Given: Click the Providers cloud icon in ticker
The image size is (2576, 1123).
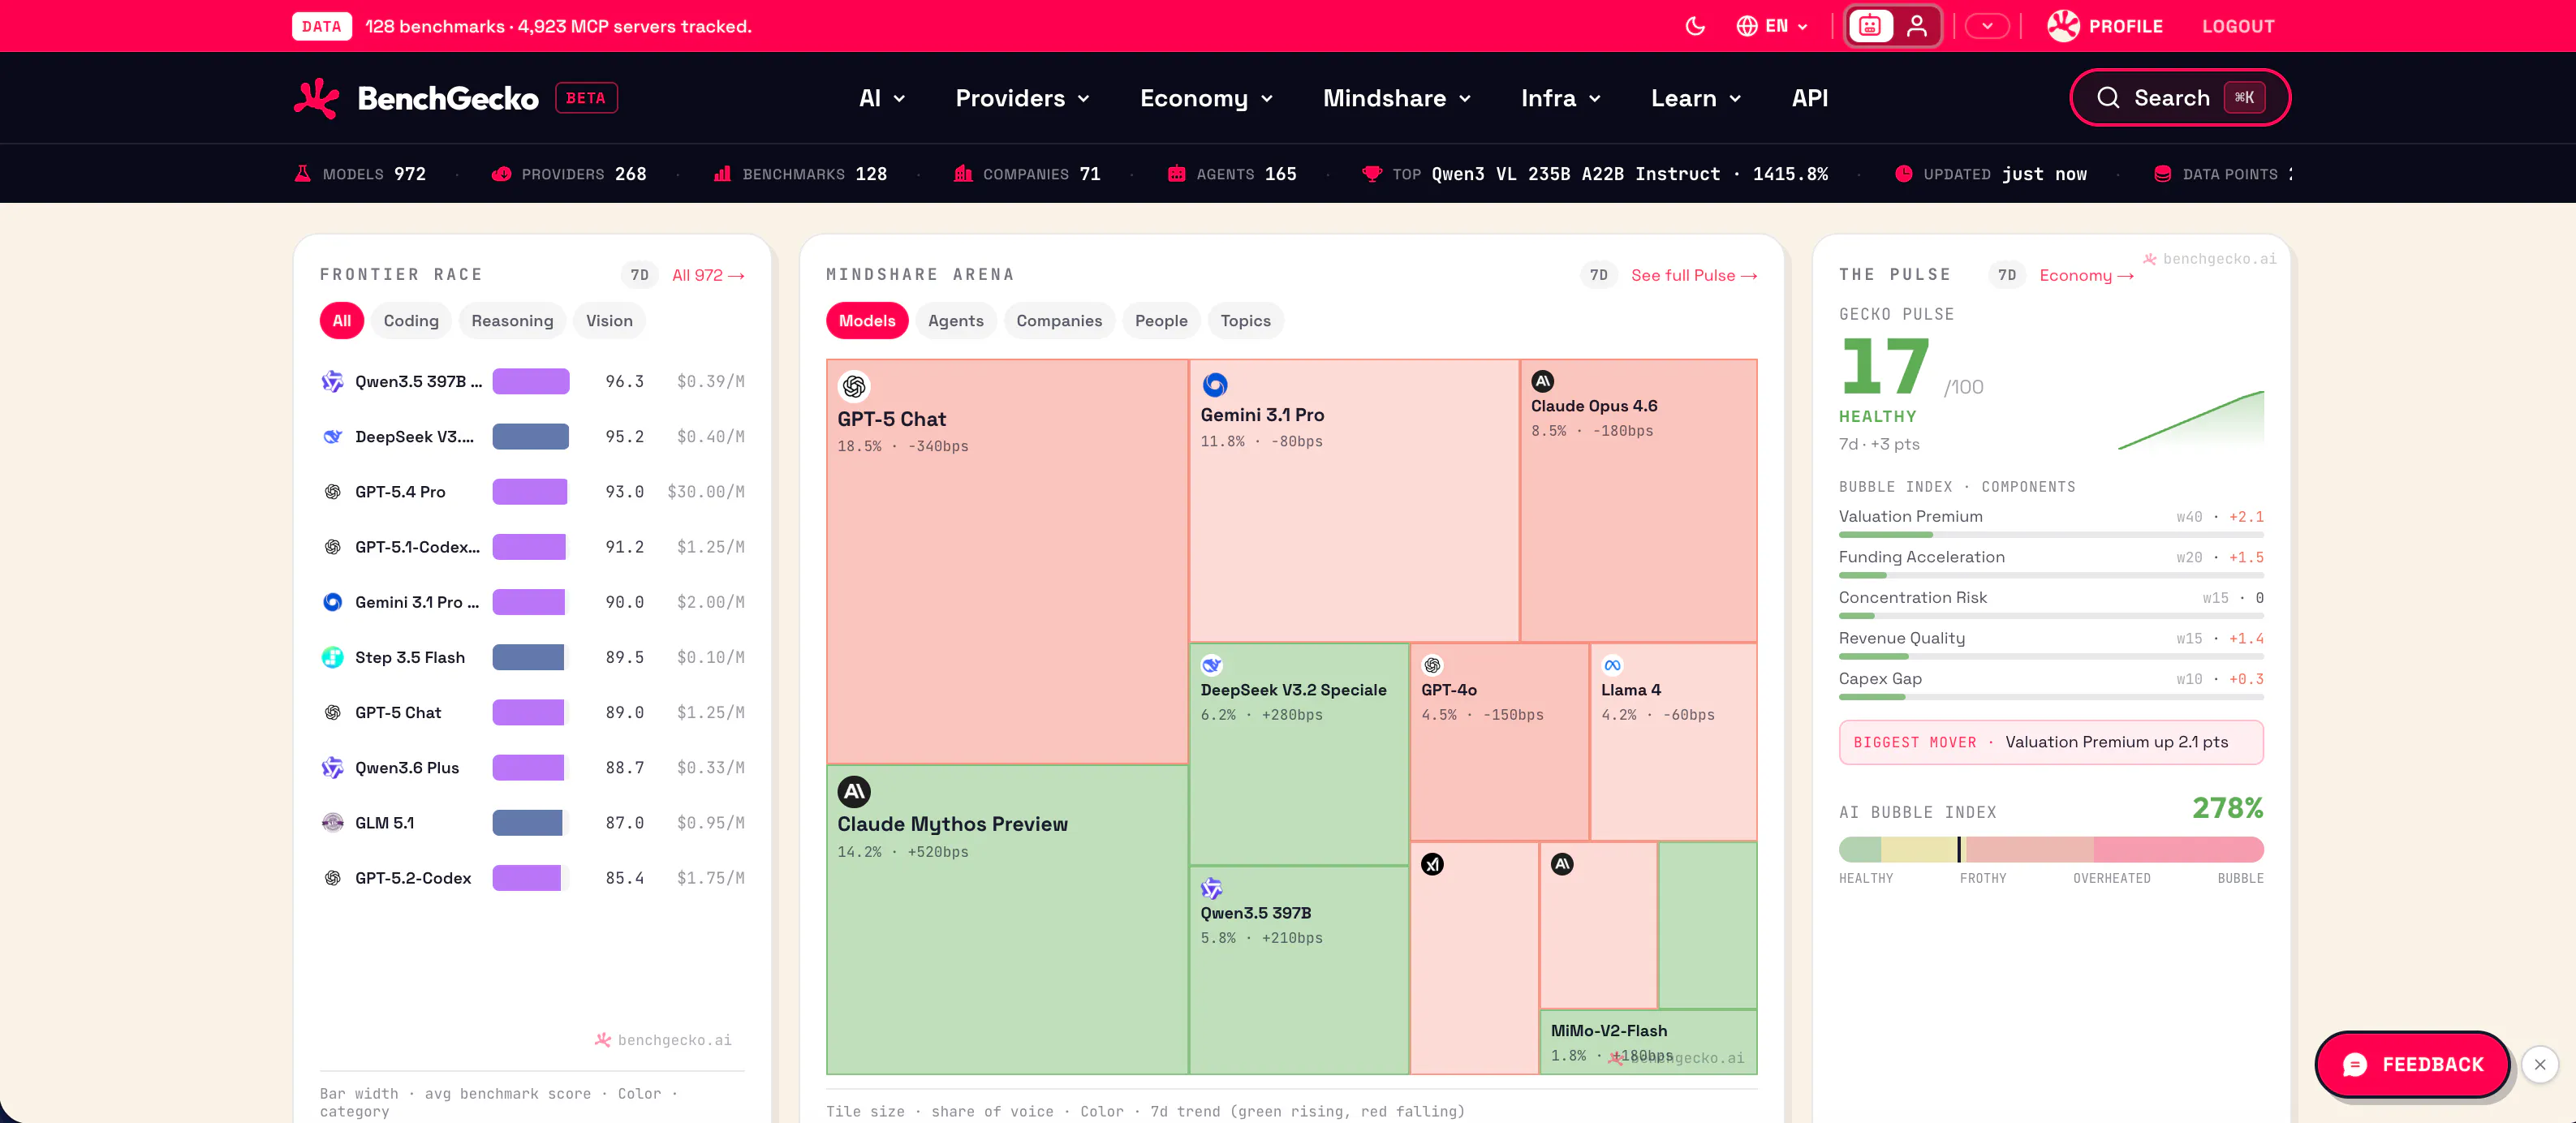Looking at the screenshot, I should [501, 173].
